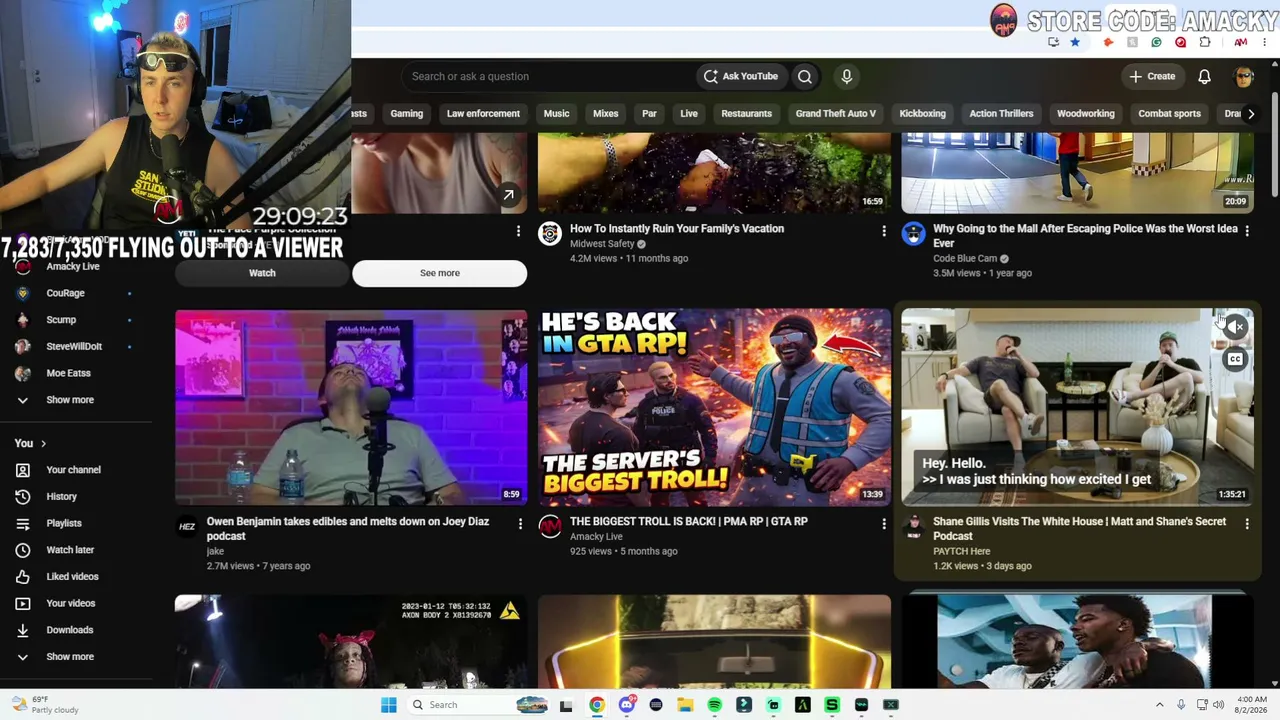Image resolution: width=1280 pixels, height=720 pixels.
Task: Click the search magnifier button
Action: (x=805, y=76)
